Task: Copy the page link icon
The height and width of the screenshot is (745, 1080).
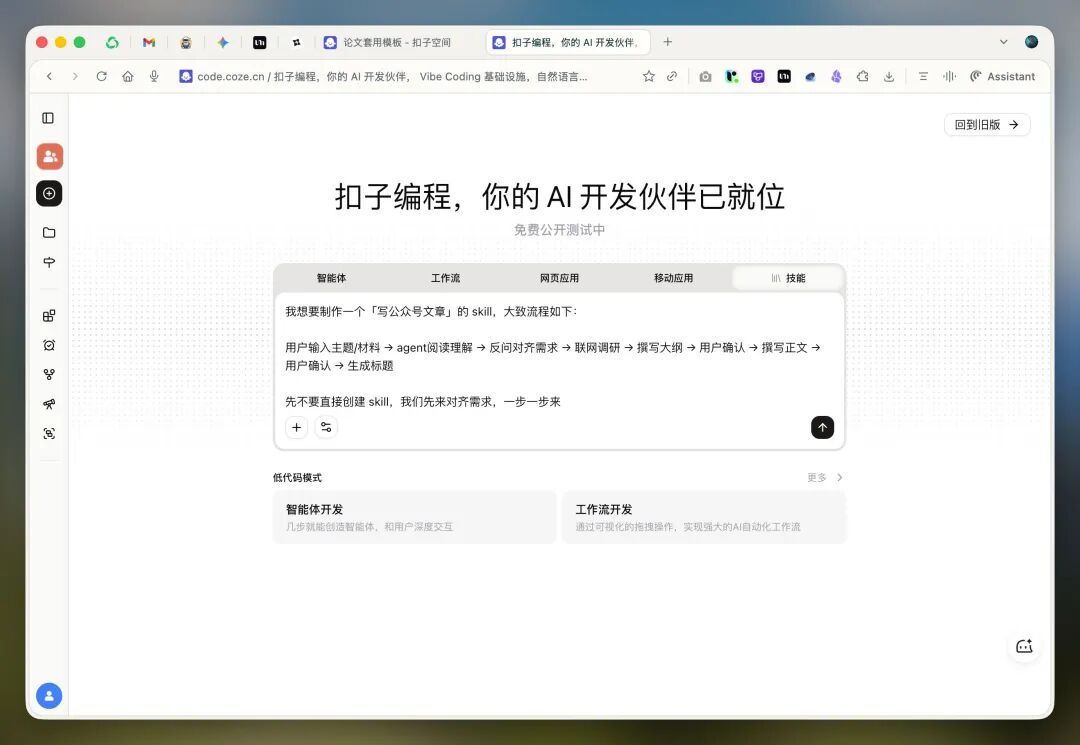Action: click(x=672, y=76)
